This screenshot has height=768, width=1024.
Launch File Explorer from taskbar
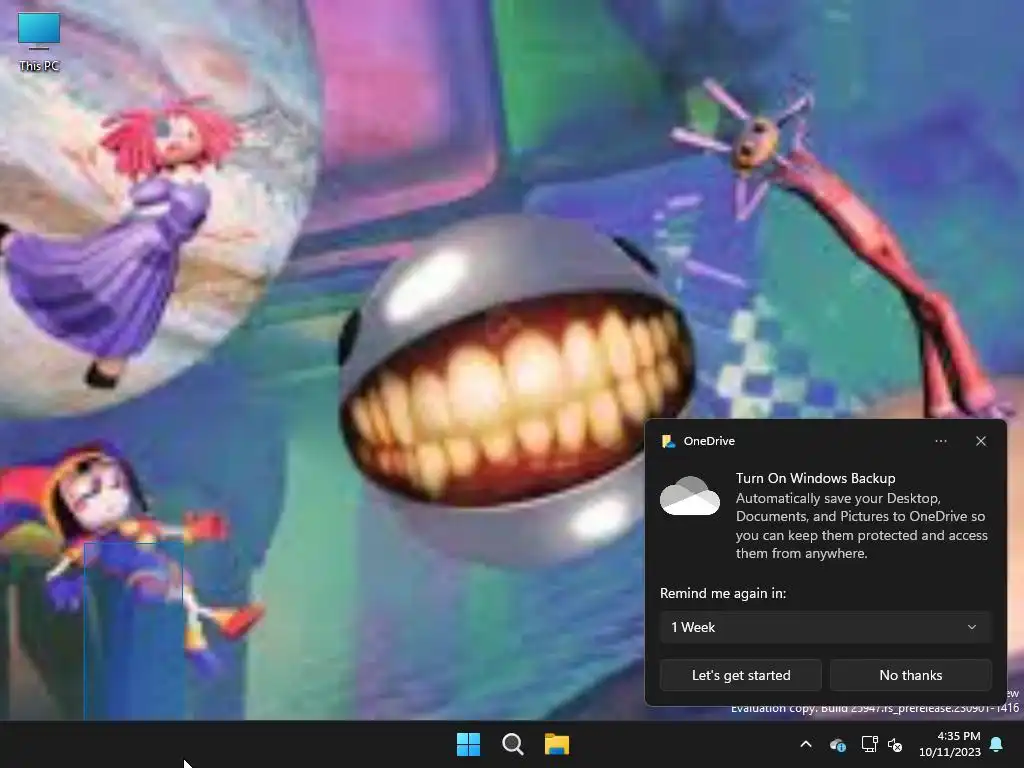tap(557, 744)
